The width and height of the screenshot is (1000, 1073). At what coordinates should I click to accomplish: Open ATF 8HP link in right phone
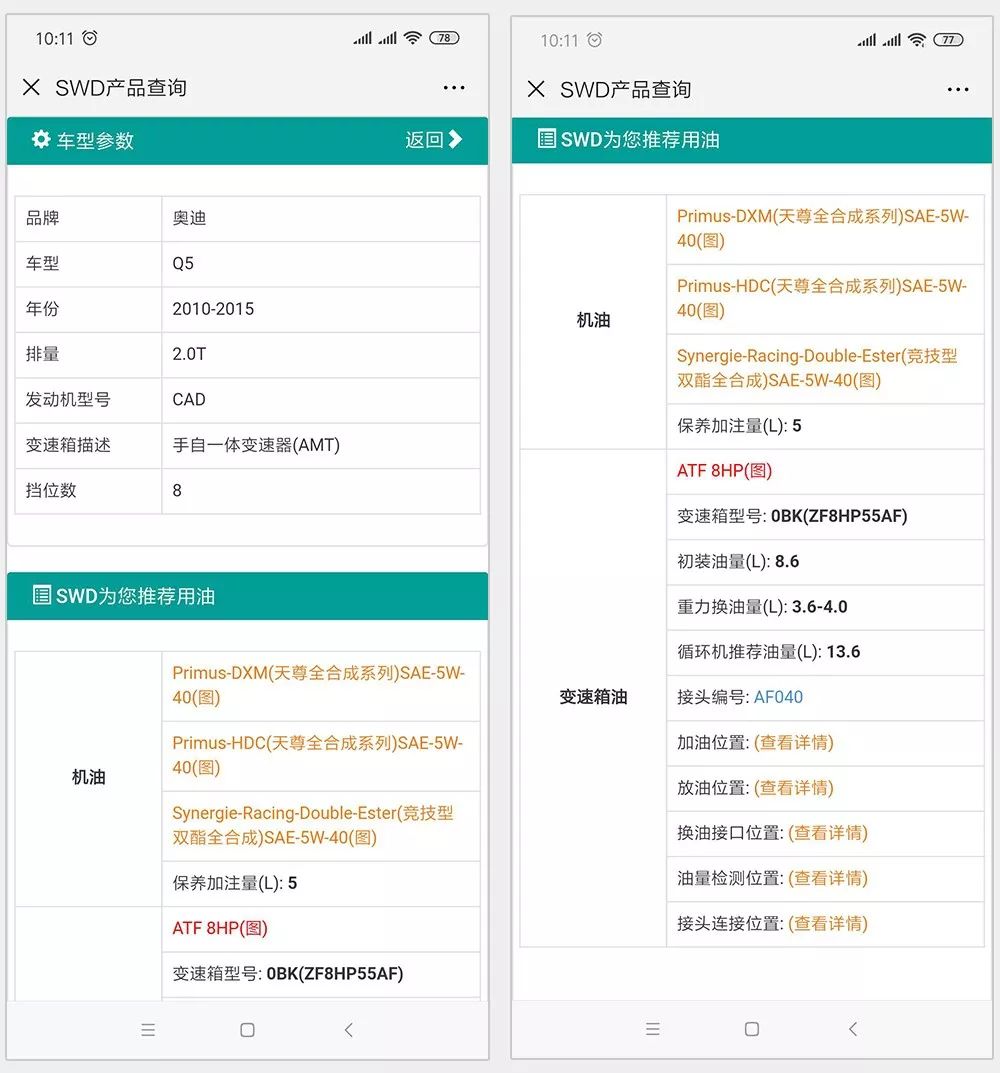pyautogui.click(x=724, y=471)
